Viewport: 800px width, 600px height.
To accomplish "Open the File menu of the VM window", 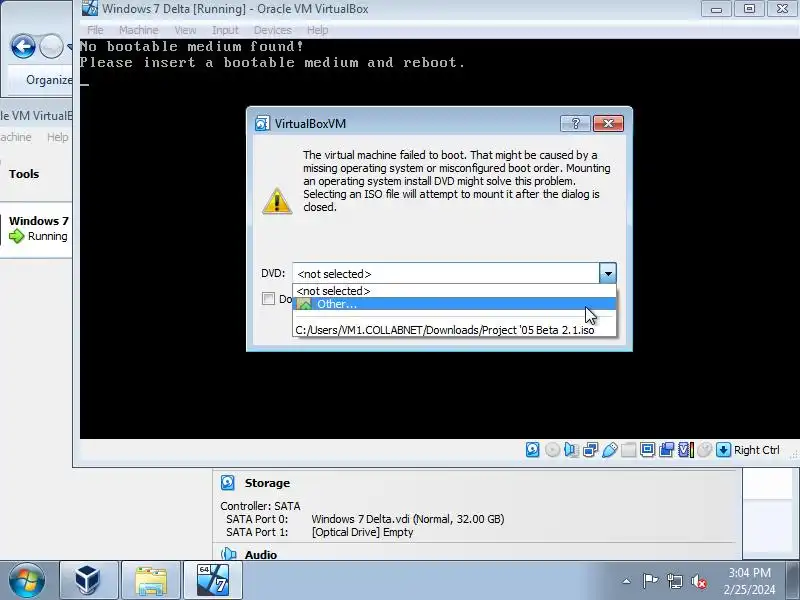I will click(95, 30).
